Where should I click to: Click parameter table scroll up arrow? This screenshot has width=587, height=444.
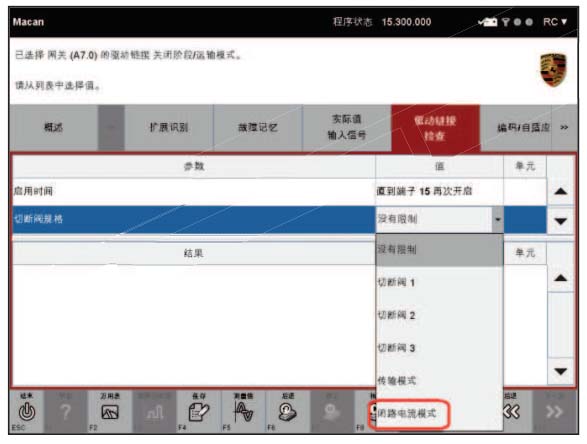pyautogui.click(x=560, y=191)
